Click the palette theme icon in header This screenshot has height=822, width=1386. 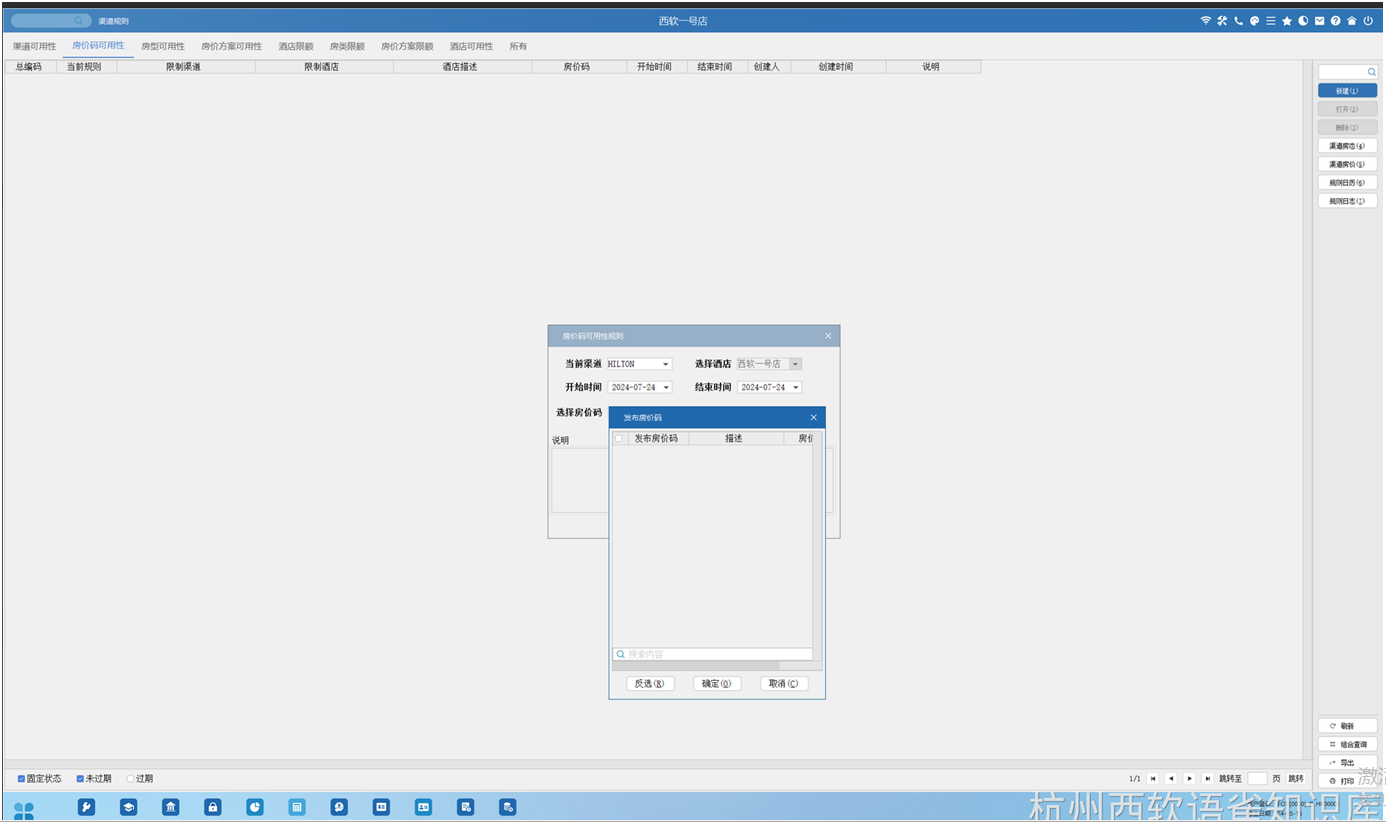(1254, 21)
